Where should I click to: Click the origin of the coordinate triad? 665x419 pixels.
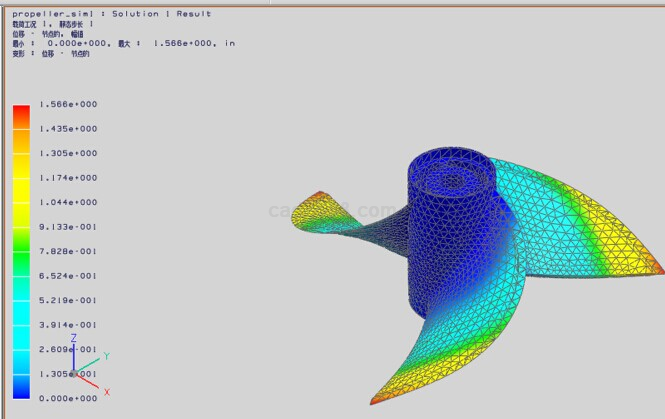click(74, 374)
